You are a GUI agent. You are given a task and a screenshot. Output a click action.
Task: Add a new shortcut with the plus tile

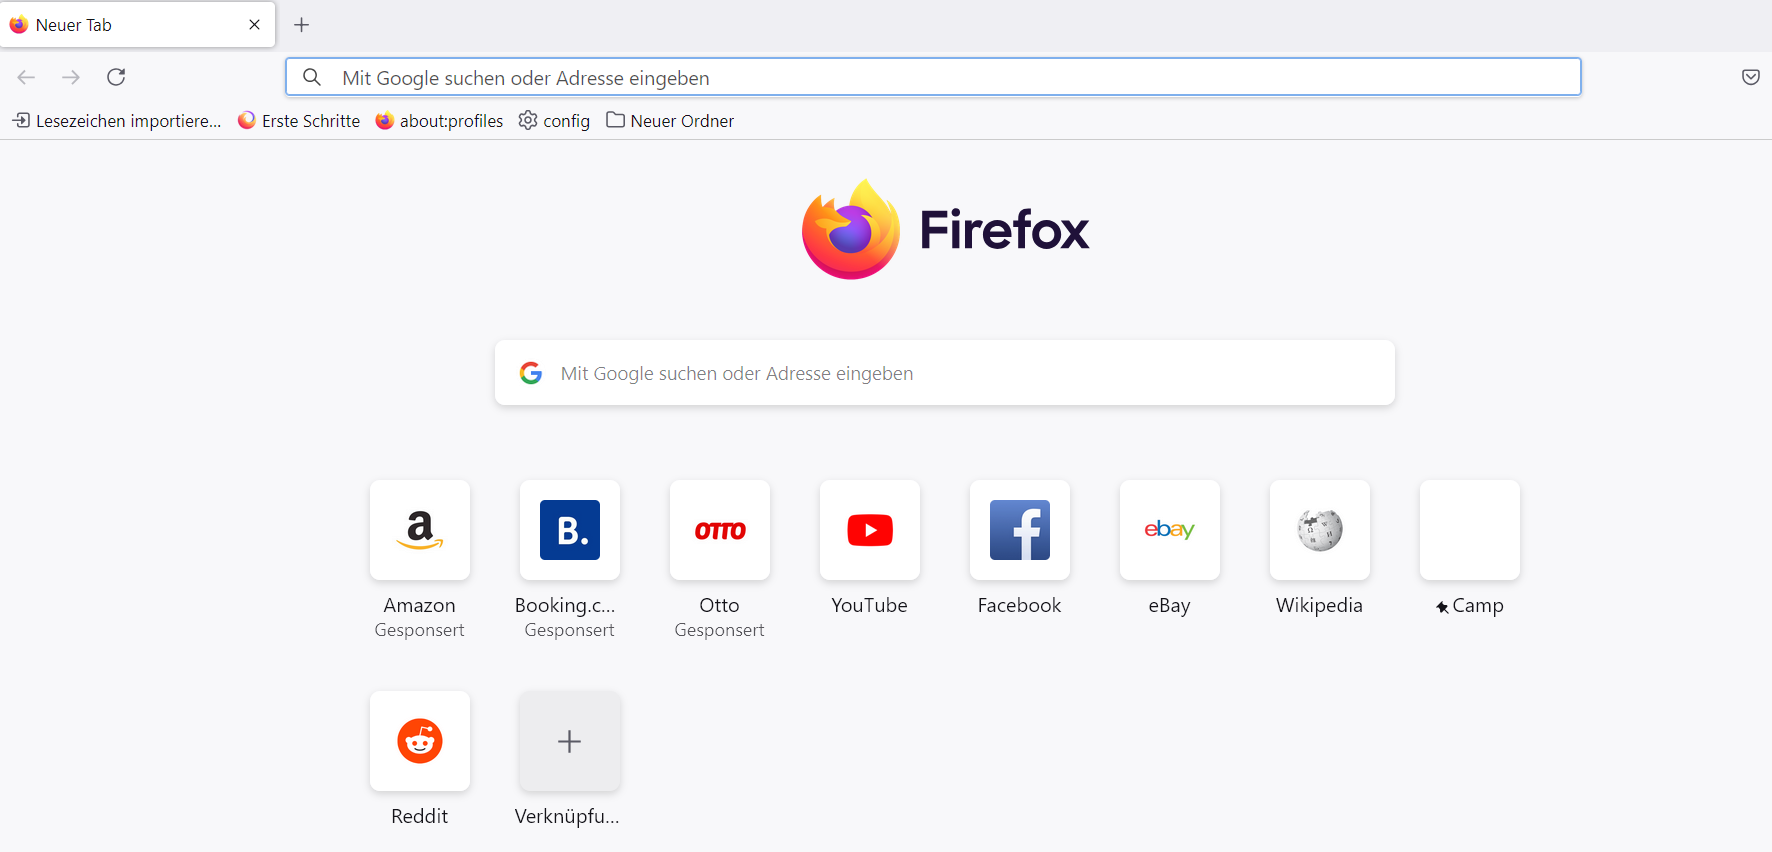click(570, 741)
